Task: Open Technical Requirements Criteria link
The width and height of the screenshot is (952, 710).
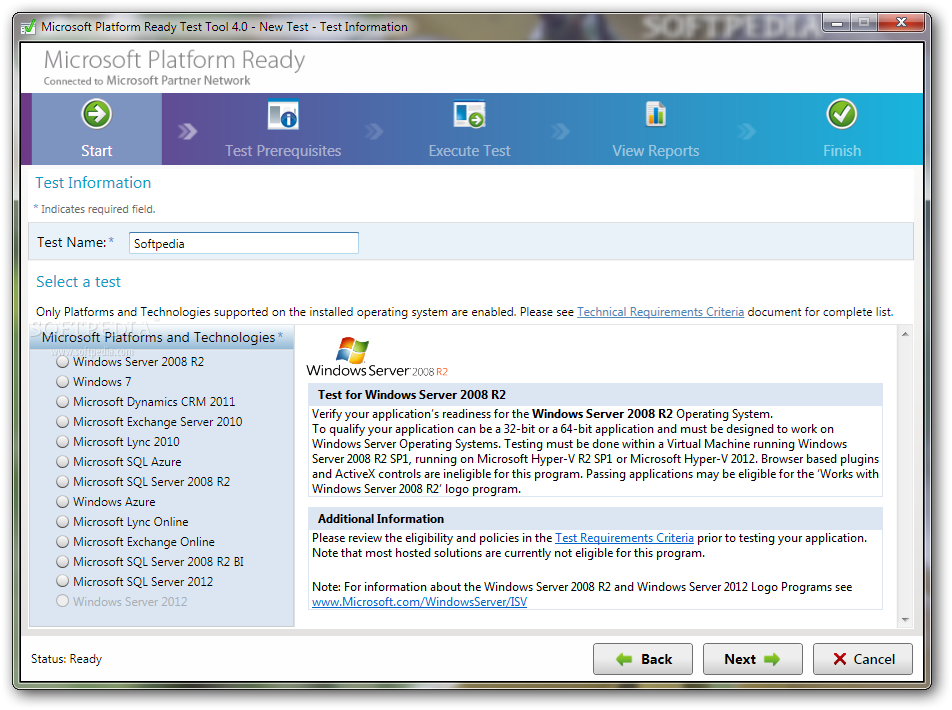Action: click(660, 312)
